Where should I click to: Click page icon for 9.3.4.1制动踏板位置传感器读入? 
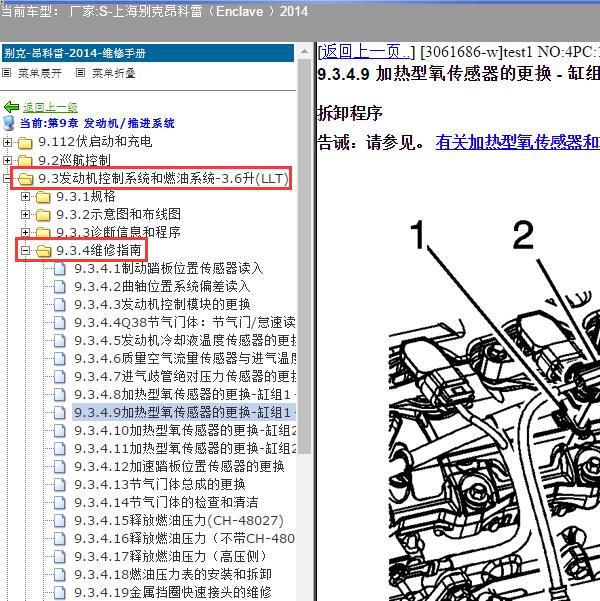click(59, 268)
